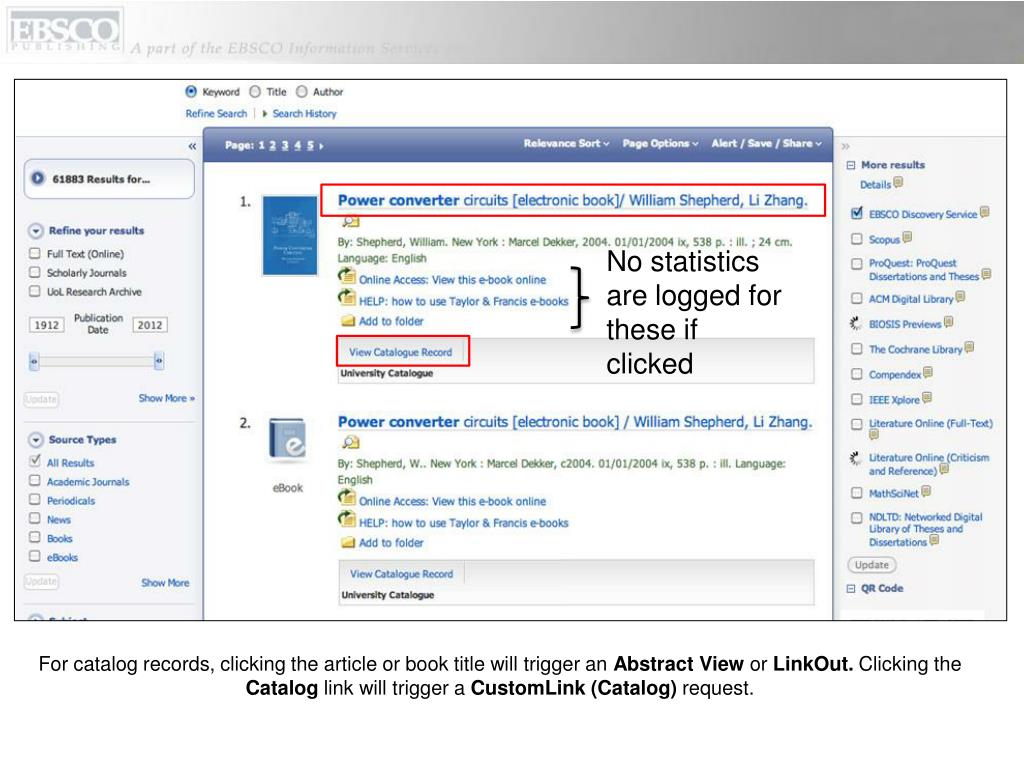Expand right panel with double arrow icon
Viewport: 1024px width, 768px height.
pyautogui.click(x=845, y=146)
